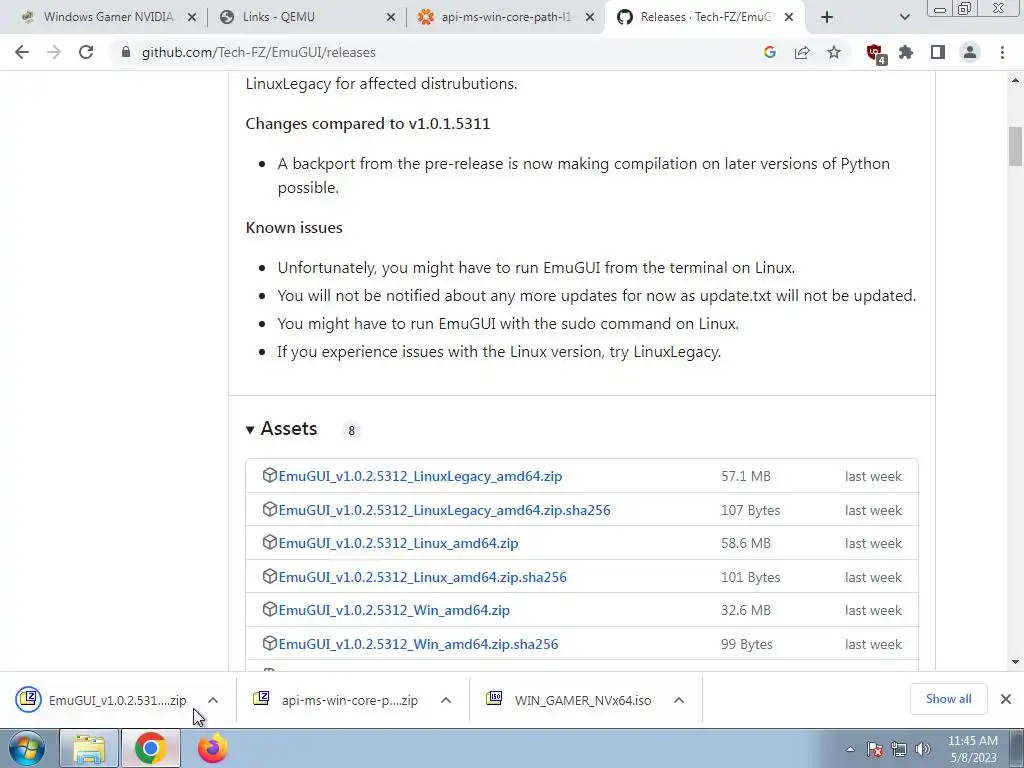Image resolution: width=1024 pixels, height=768 pixels.
Task: Reload the GitHub releases page
Action: coord(86,52)
